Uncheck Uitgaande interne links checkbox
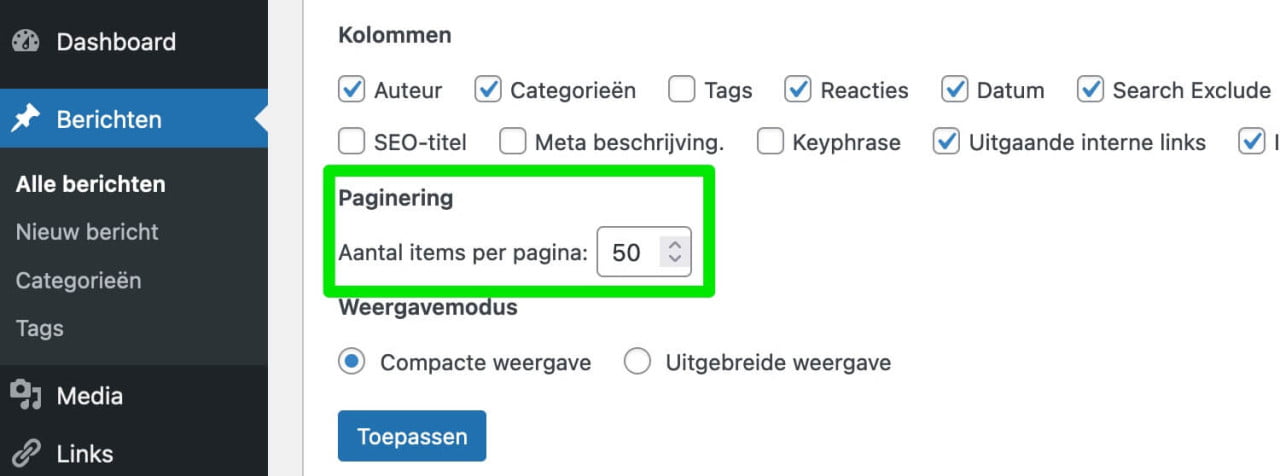Image resolution: width=1280 pixels, height=476 pixels. point(946,142)
